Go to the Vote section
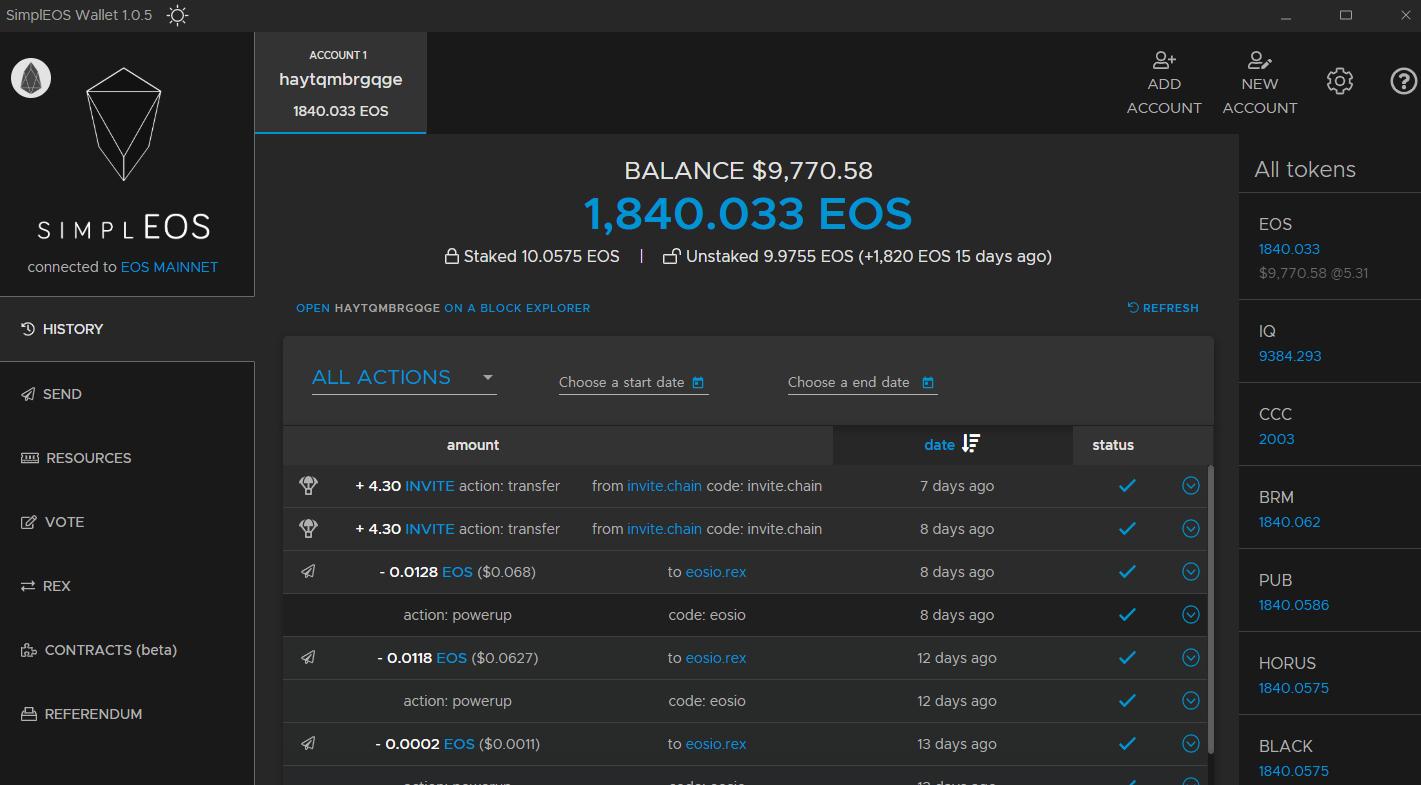 coord(127,522)
